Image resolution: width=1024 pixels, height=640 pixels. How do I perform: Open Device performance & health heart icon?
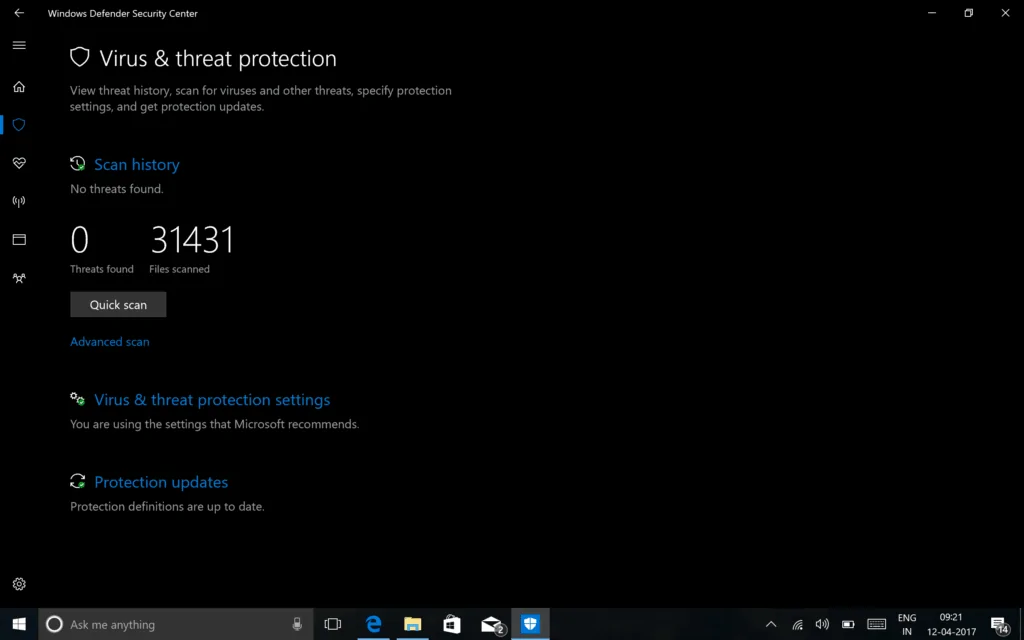pos(19,163)
